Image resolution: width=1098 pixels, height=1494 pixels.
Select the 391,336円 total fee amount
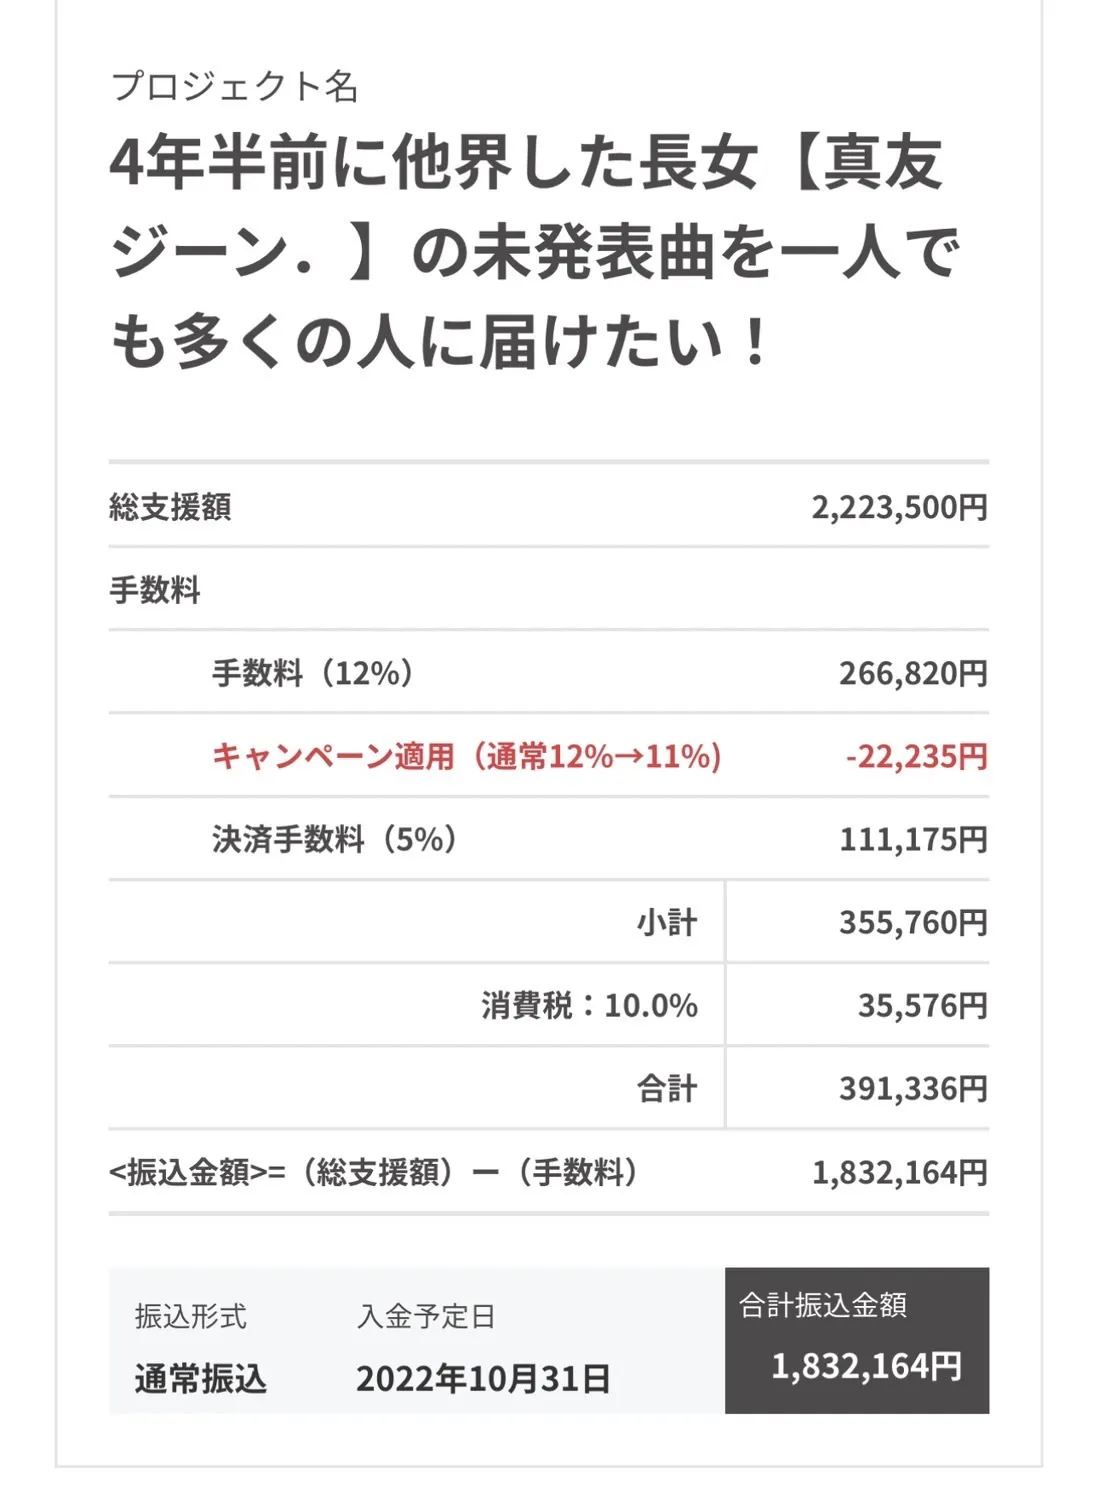(x=912, y=1088)
